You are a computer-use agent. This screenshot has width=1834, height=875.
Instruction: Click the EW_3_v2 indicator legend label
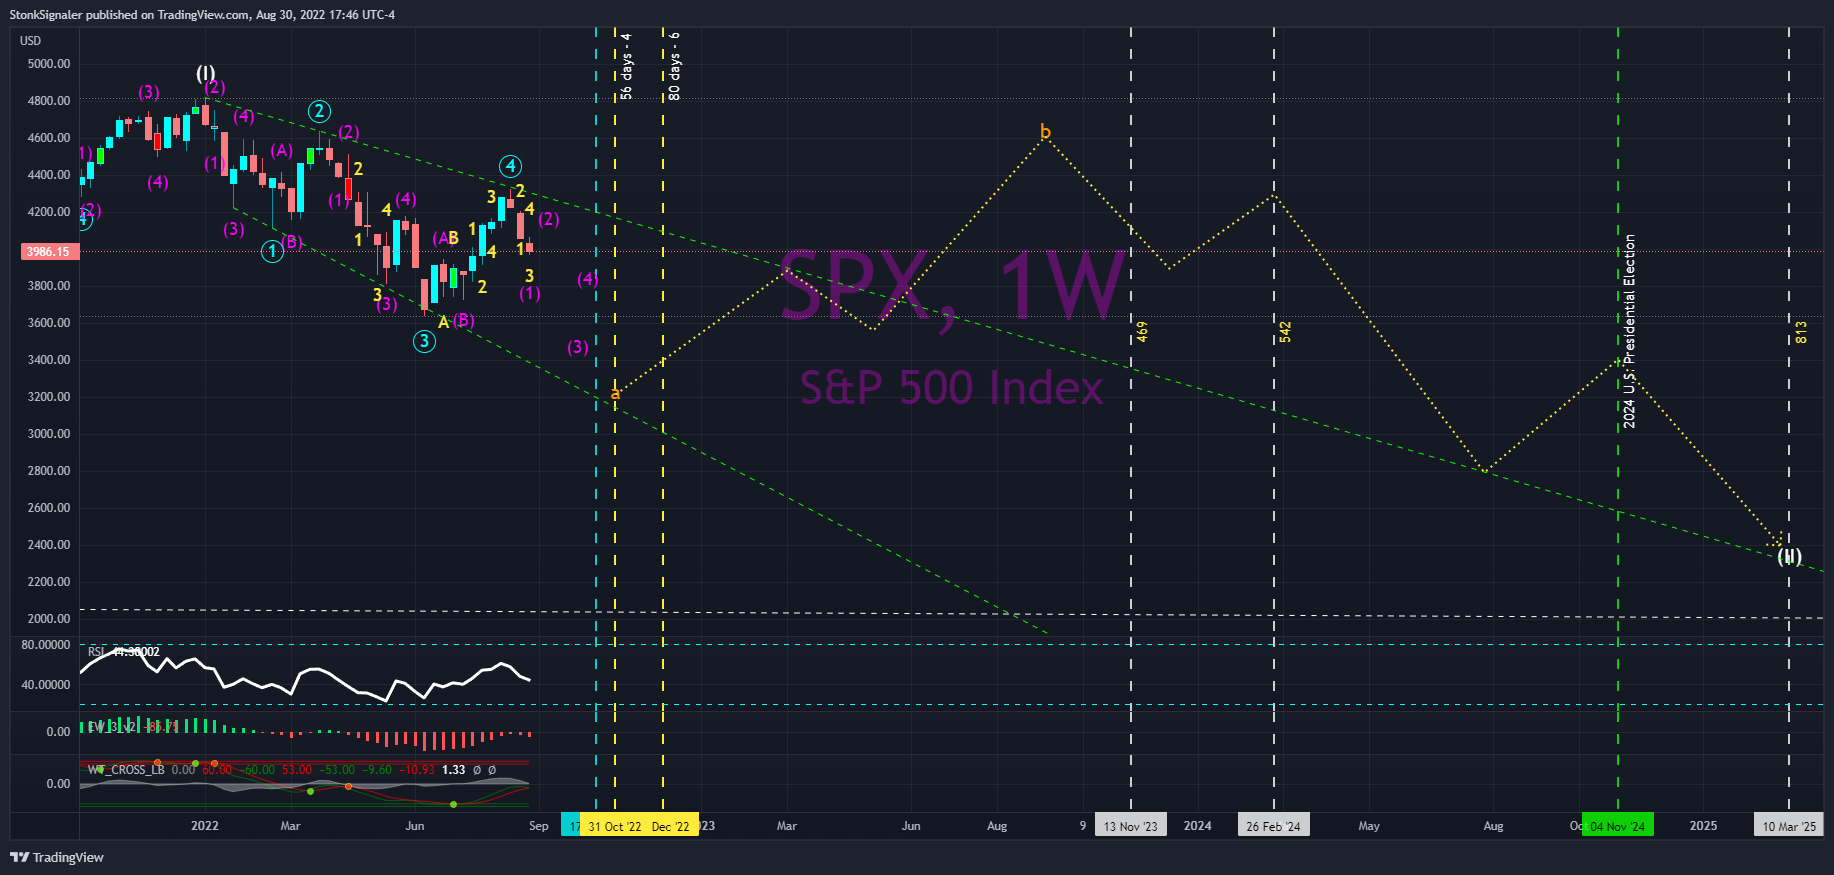pyautogui.click(x=112, y=727)
